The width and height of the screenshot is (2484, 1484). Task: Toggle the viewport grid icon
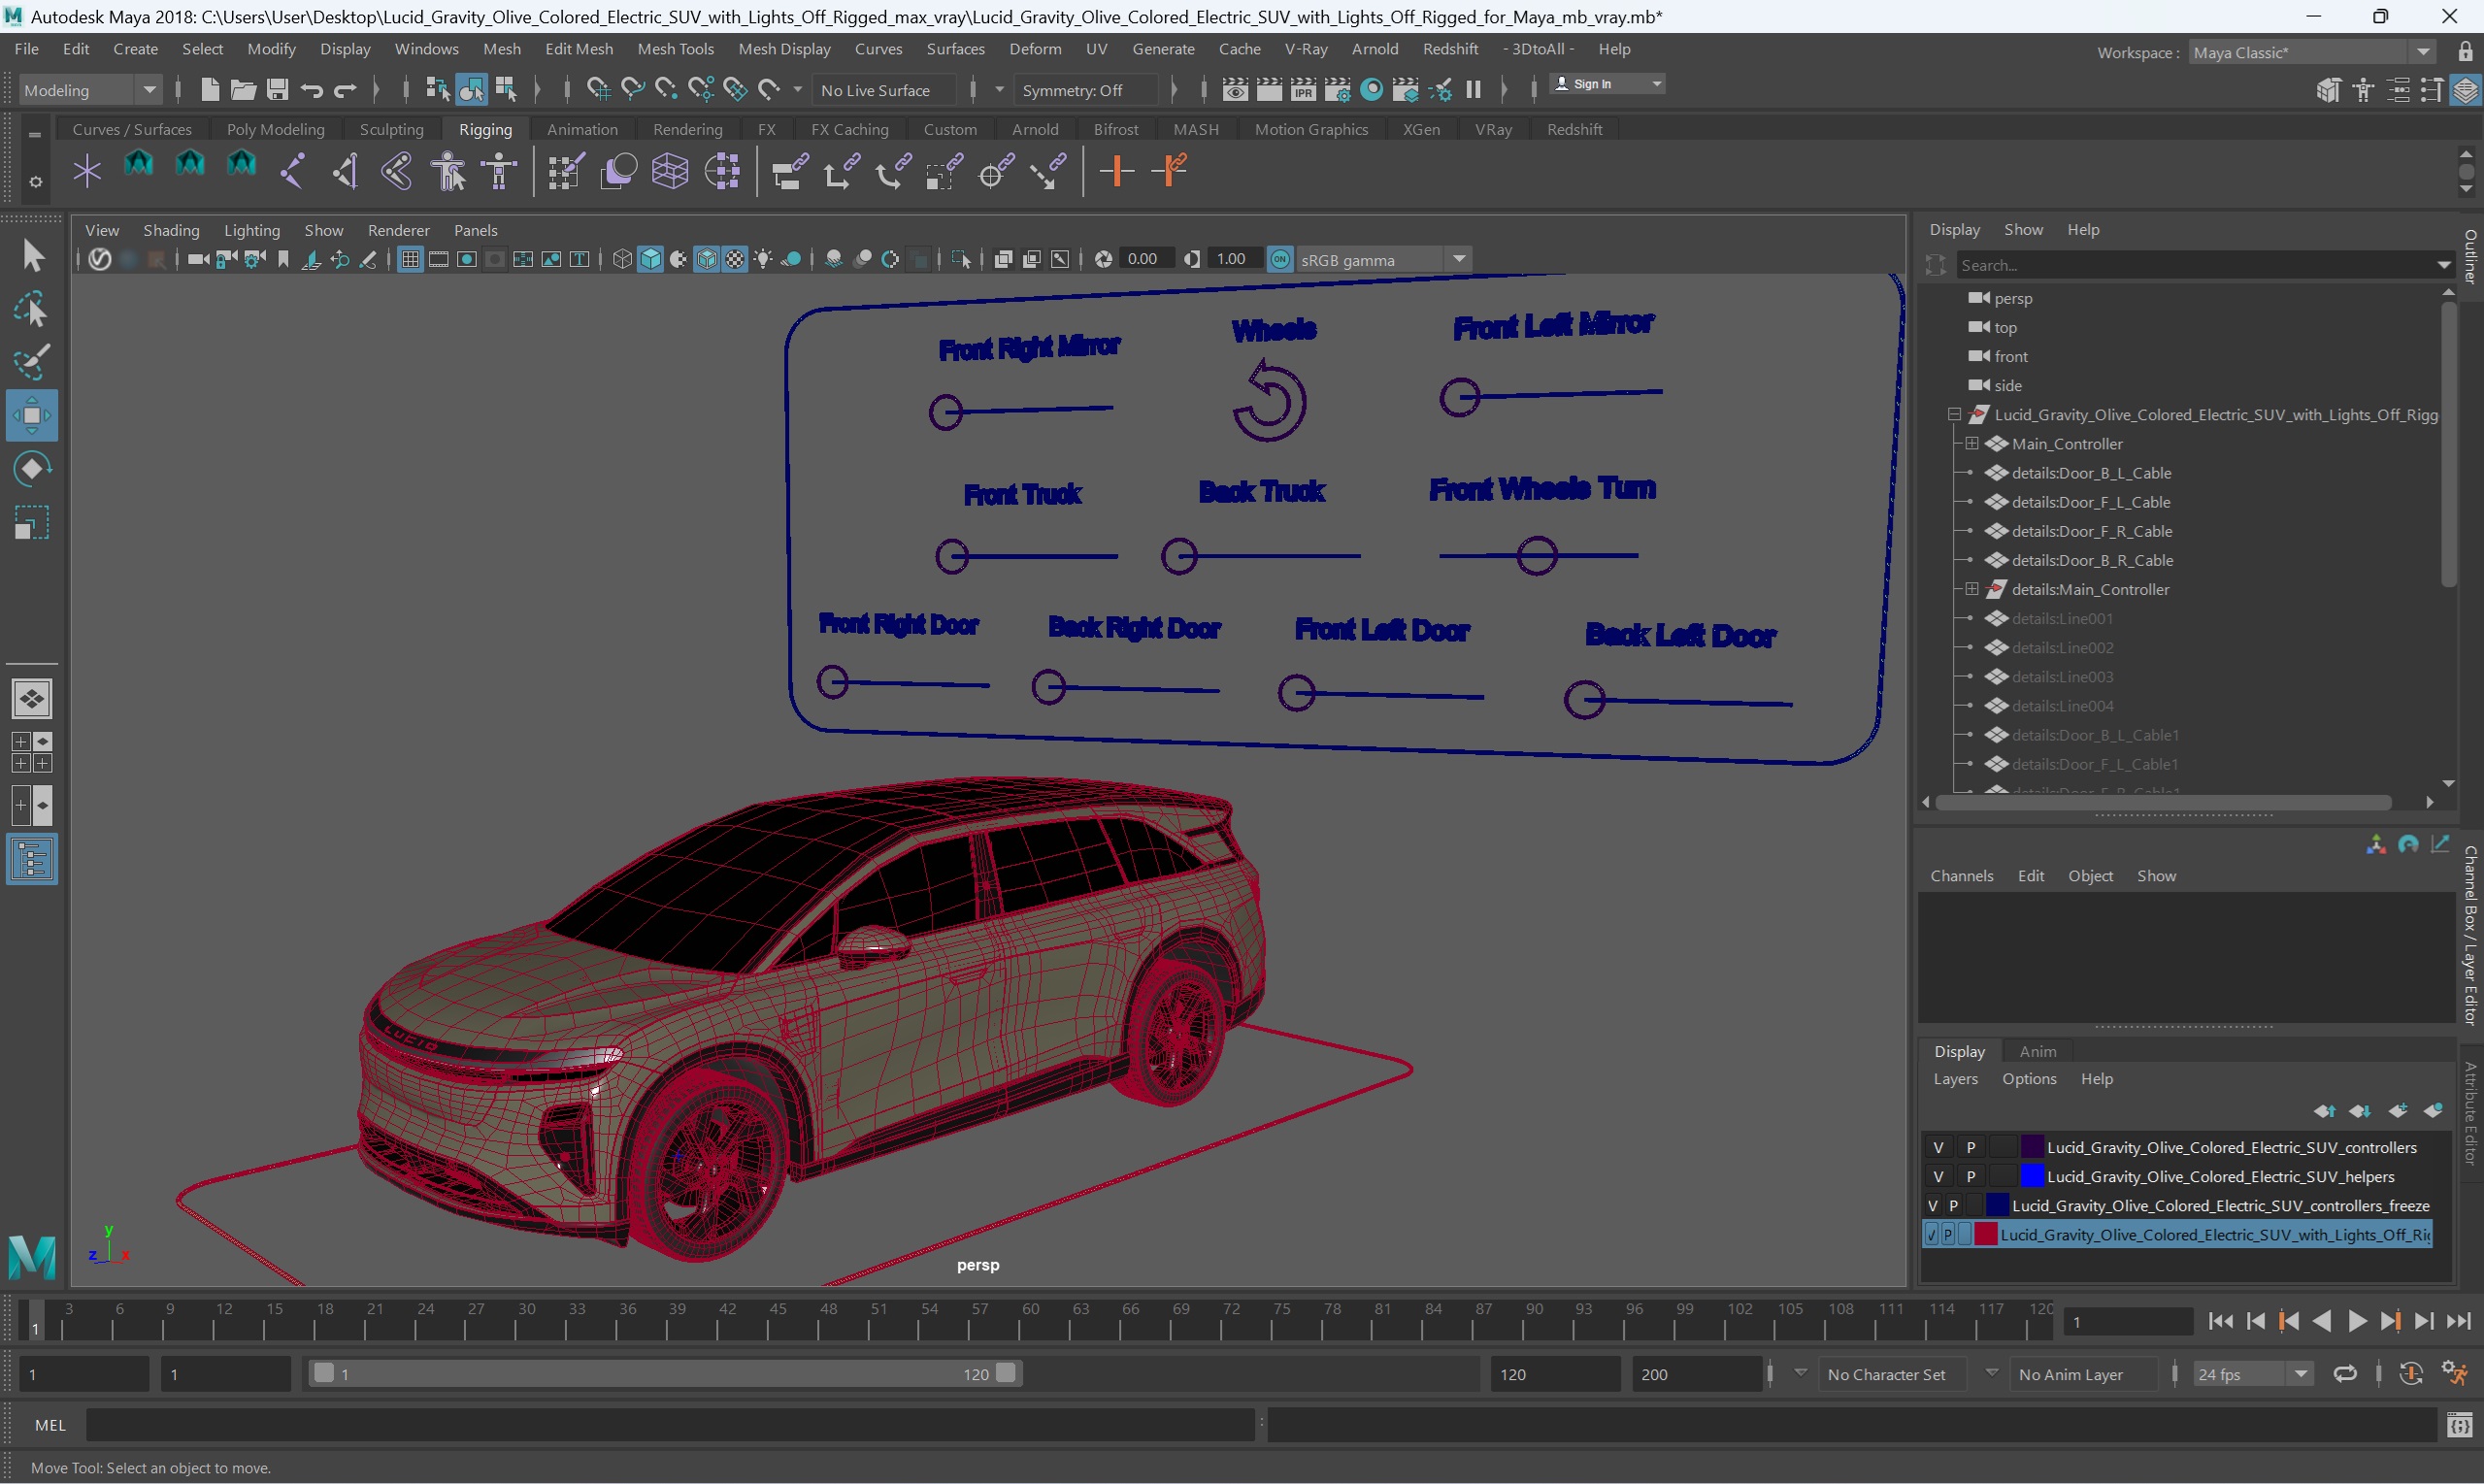pyautogui.click(x=410, y=260)
